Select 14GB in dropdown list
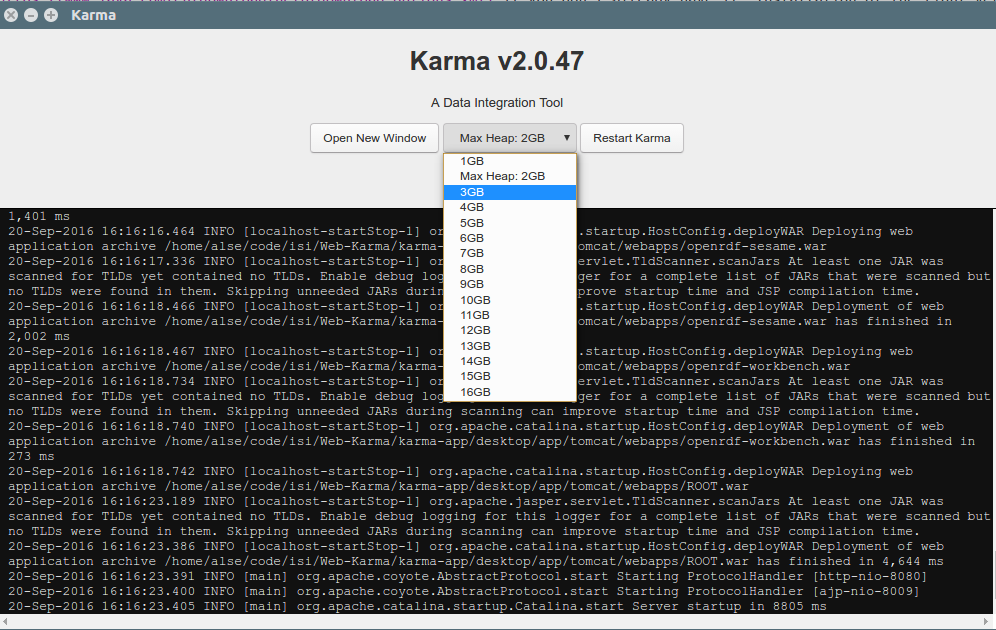Image resolution: width=996 pixels, height=630 pixels. (x=509, y=361)
